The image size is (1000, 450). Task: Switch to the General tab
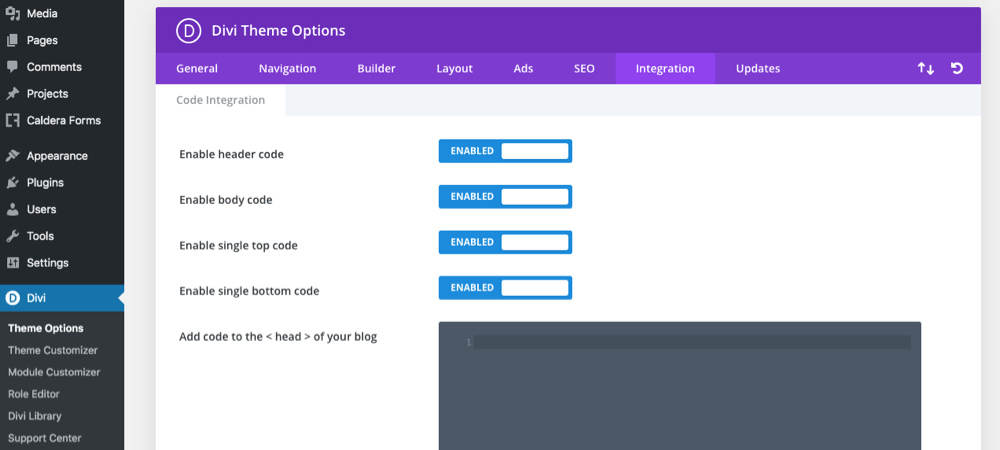click(197, 69)
